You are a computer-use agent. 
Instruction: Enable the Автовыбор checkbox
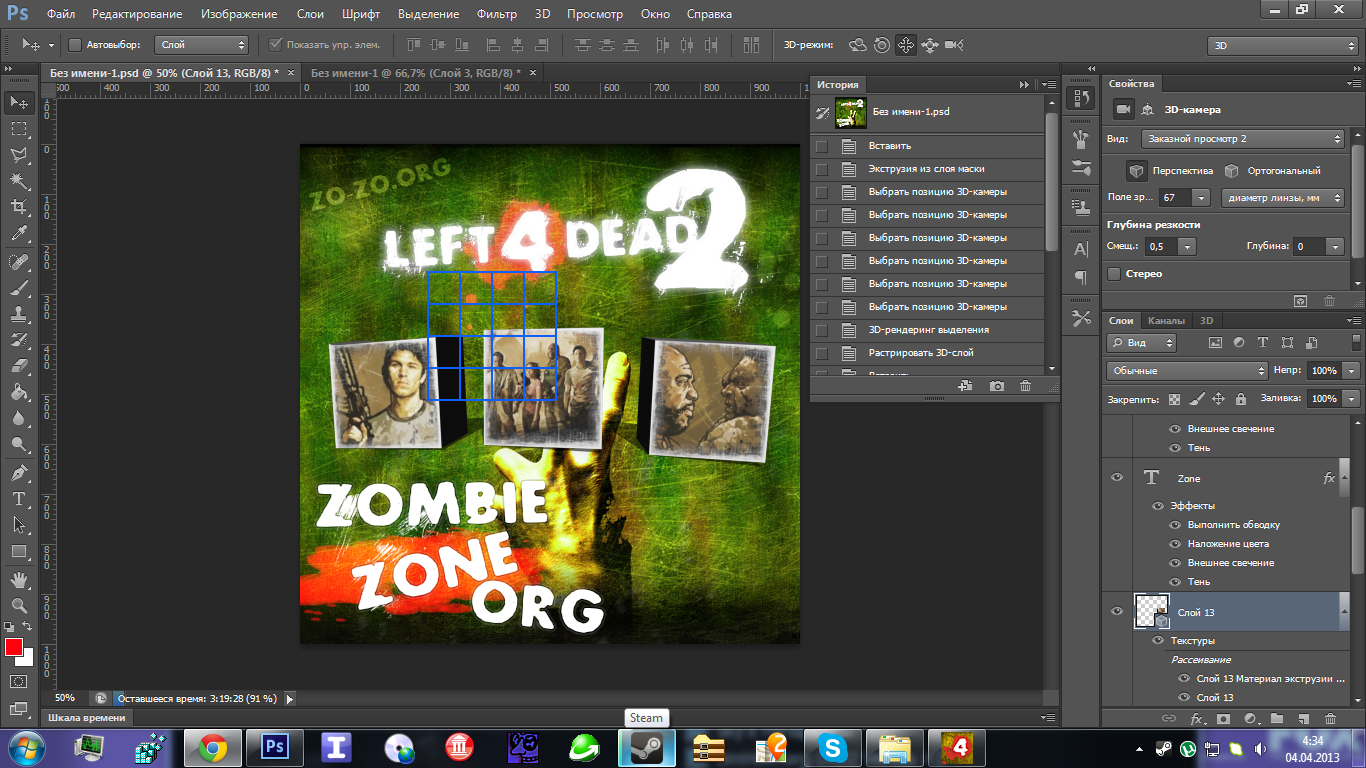[75, 45]
